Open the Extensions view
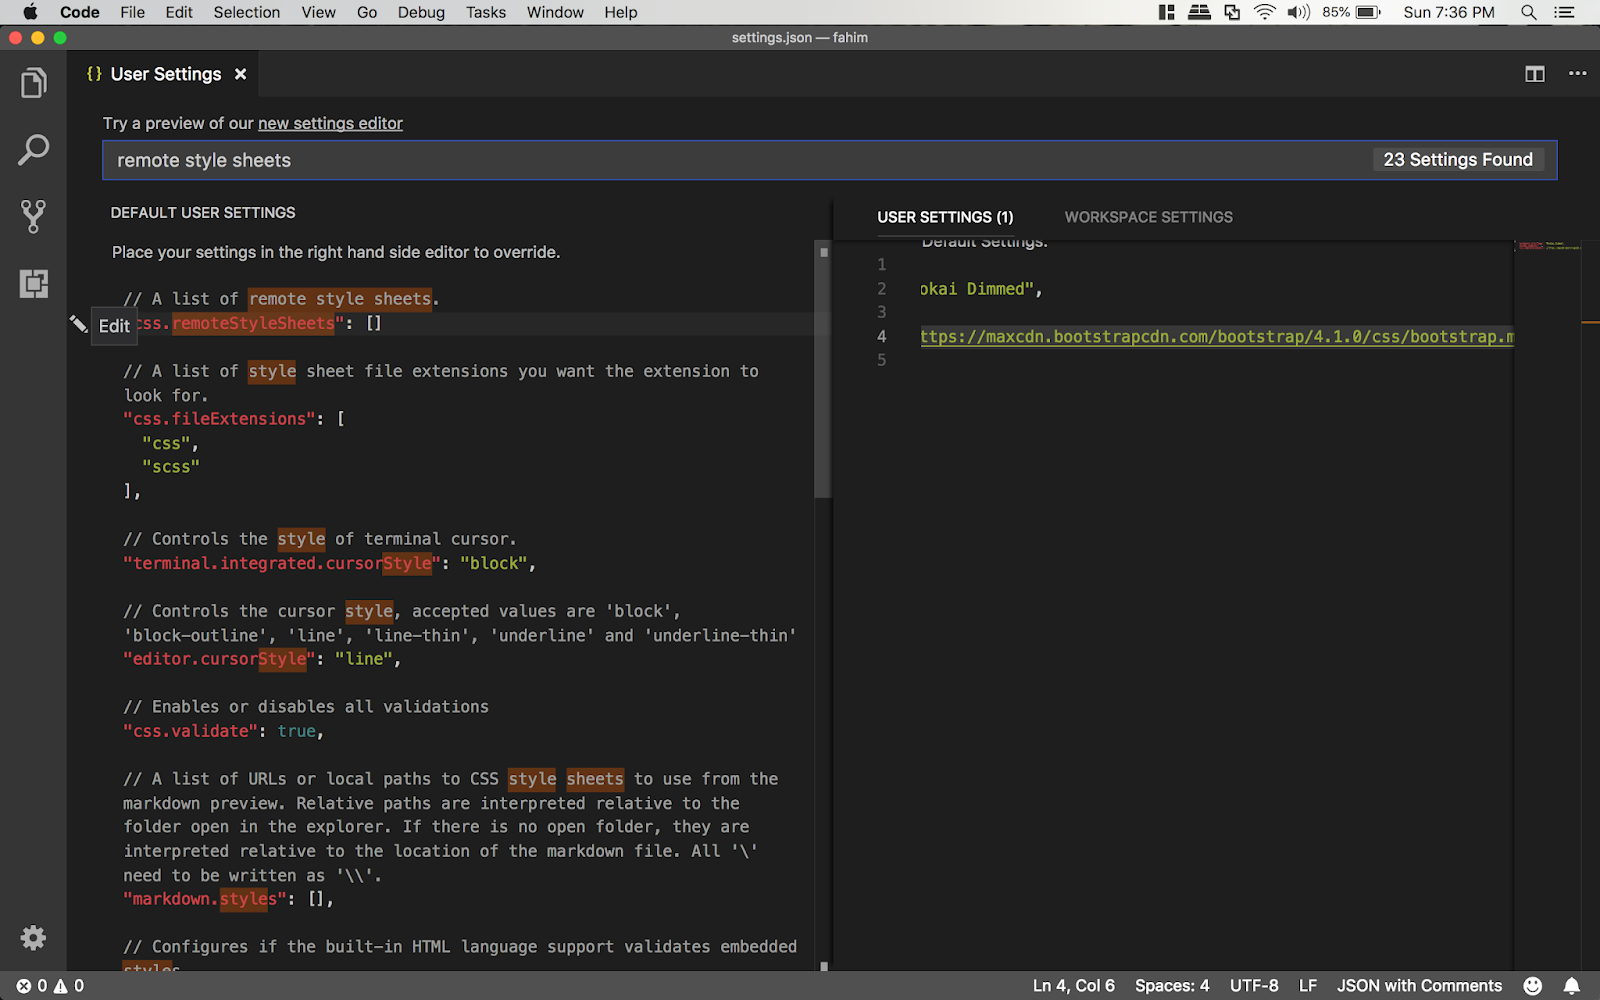This screenshot has width=1600, height=1000. [33, 283]
